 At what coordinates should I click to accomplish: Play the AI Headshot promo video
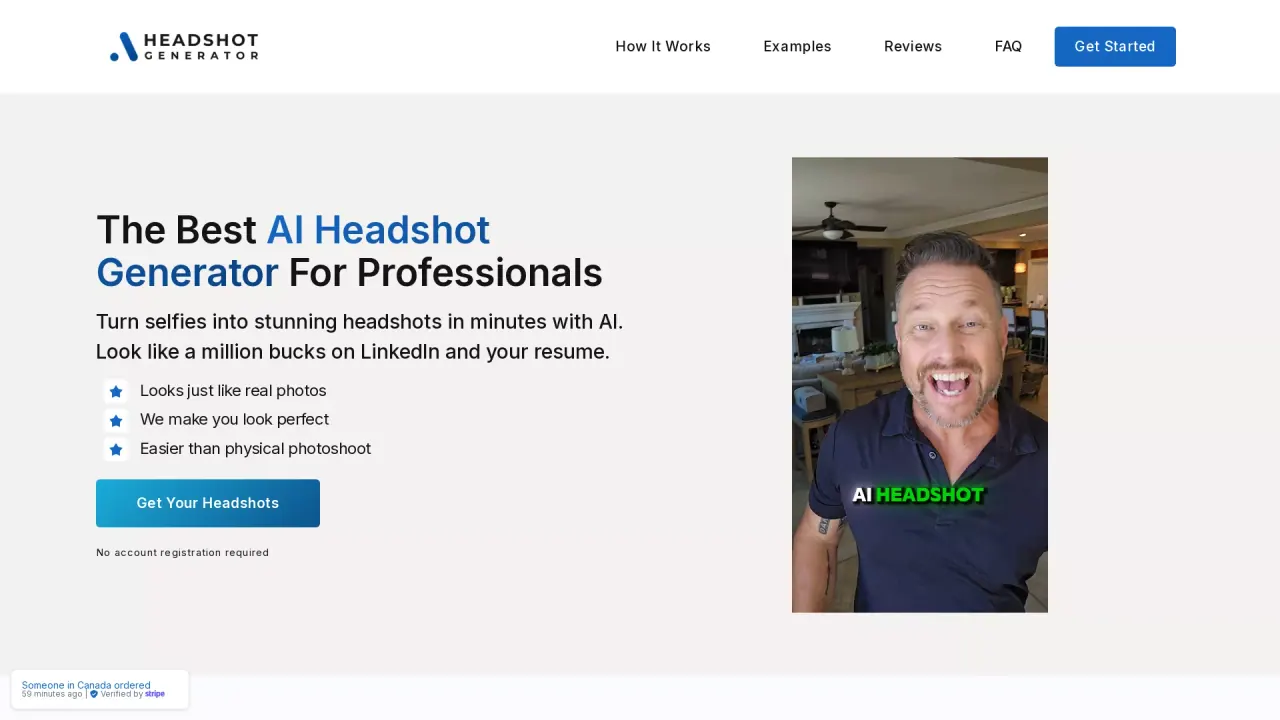pyautogui.click(x=920, y=385)
